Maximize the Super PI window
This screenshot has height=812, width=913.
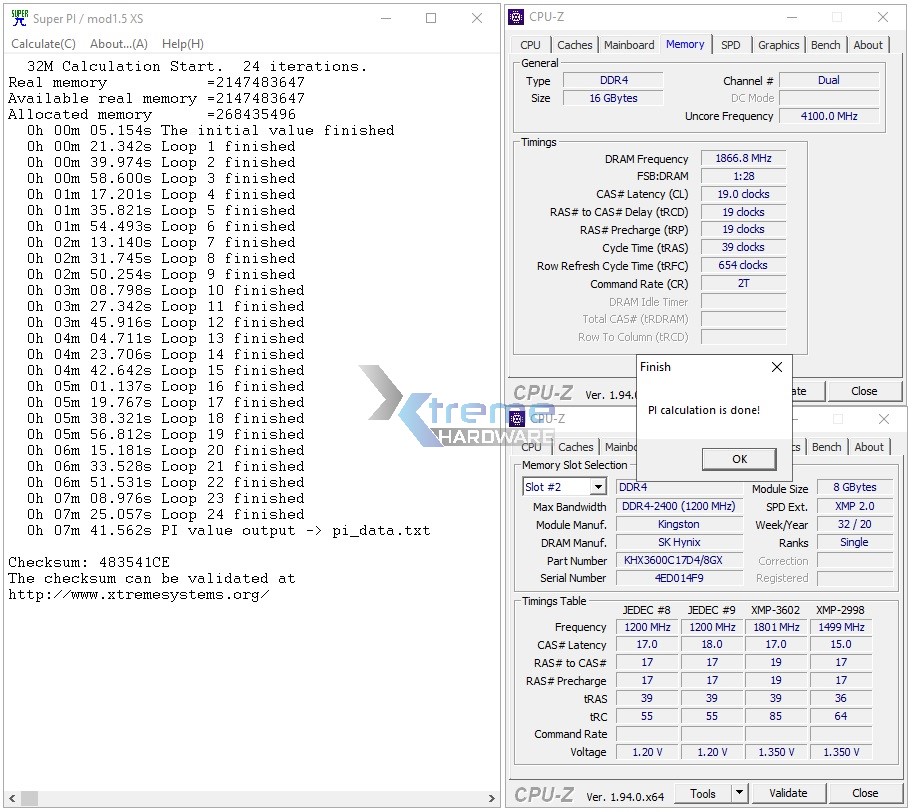pos(431,18)
